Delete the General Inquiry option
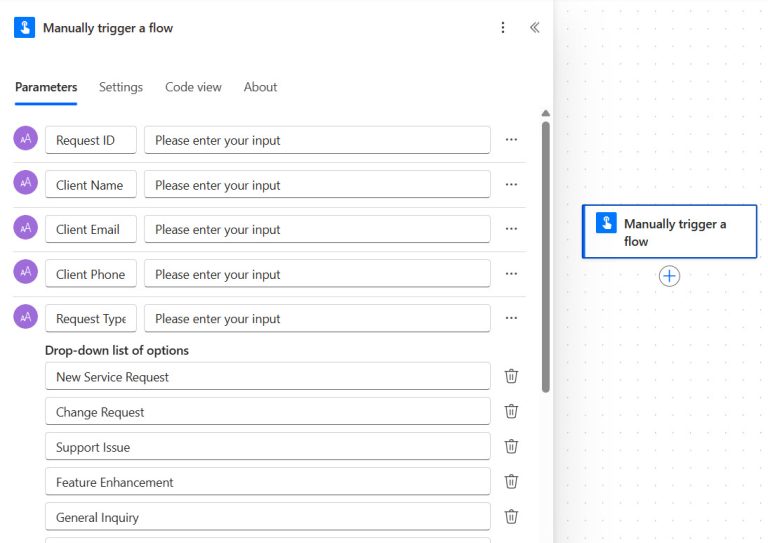 pos(511,517)
